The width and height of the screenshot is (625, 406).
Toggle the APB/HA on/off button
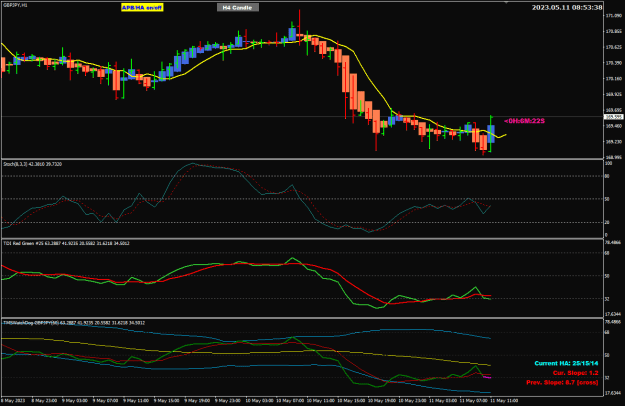click(142, 8)
